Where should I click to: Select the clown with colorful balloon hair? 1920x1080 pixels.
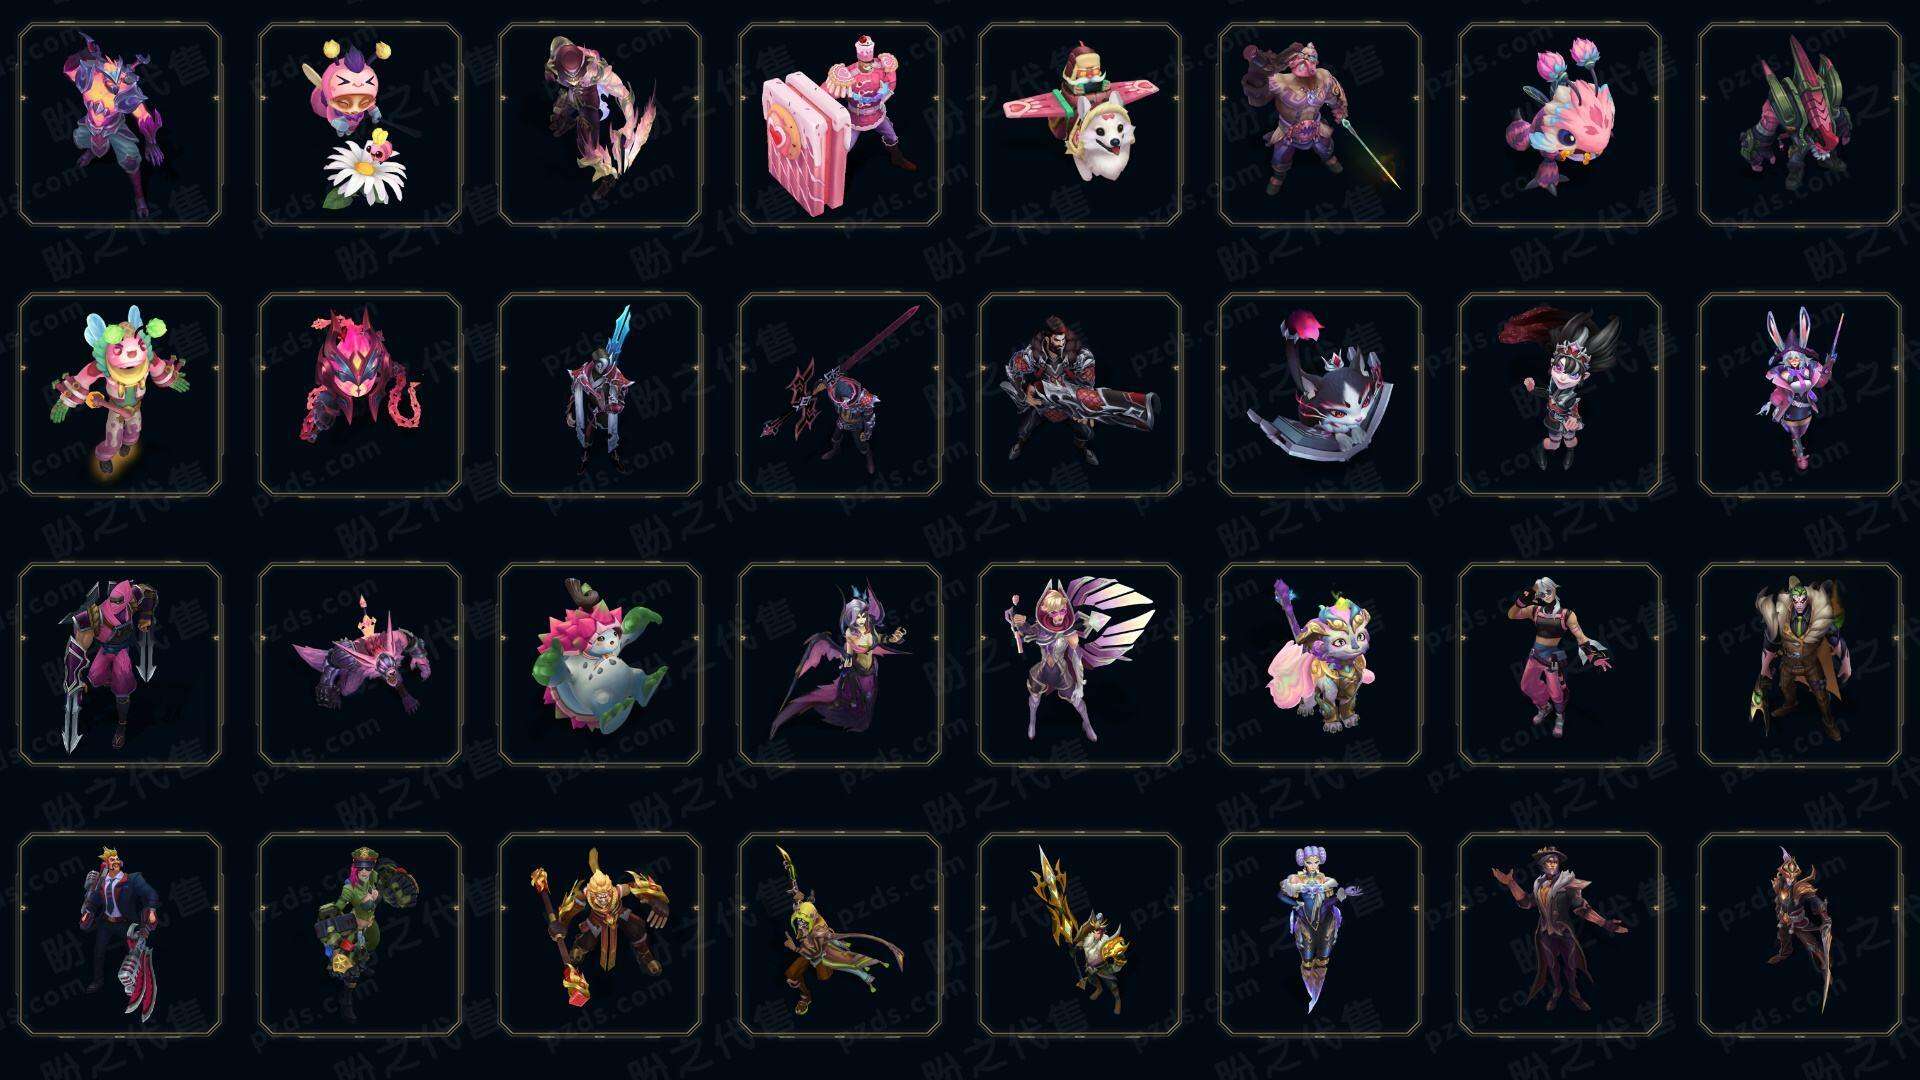click(x=120, y=394)
